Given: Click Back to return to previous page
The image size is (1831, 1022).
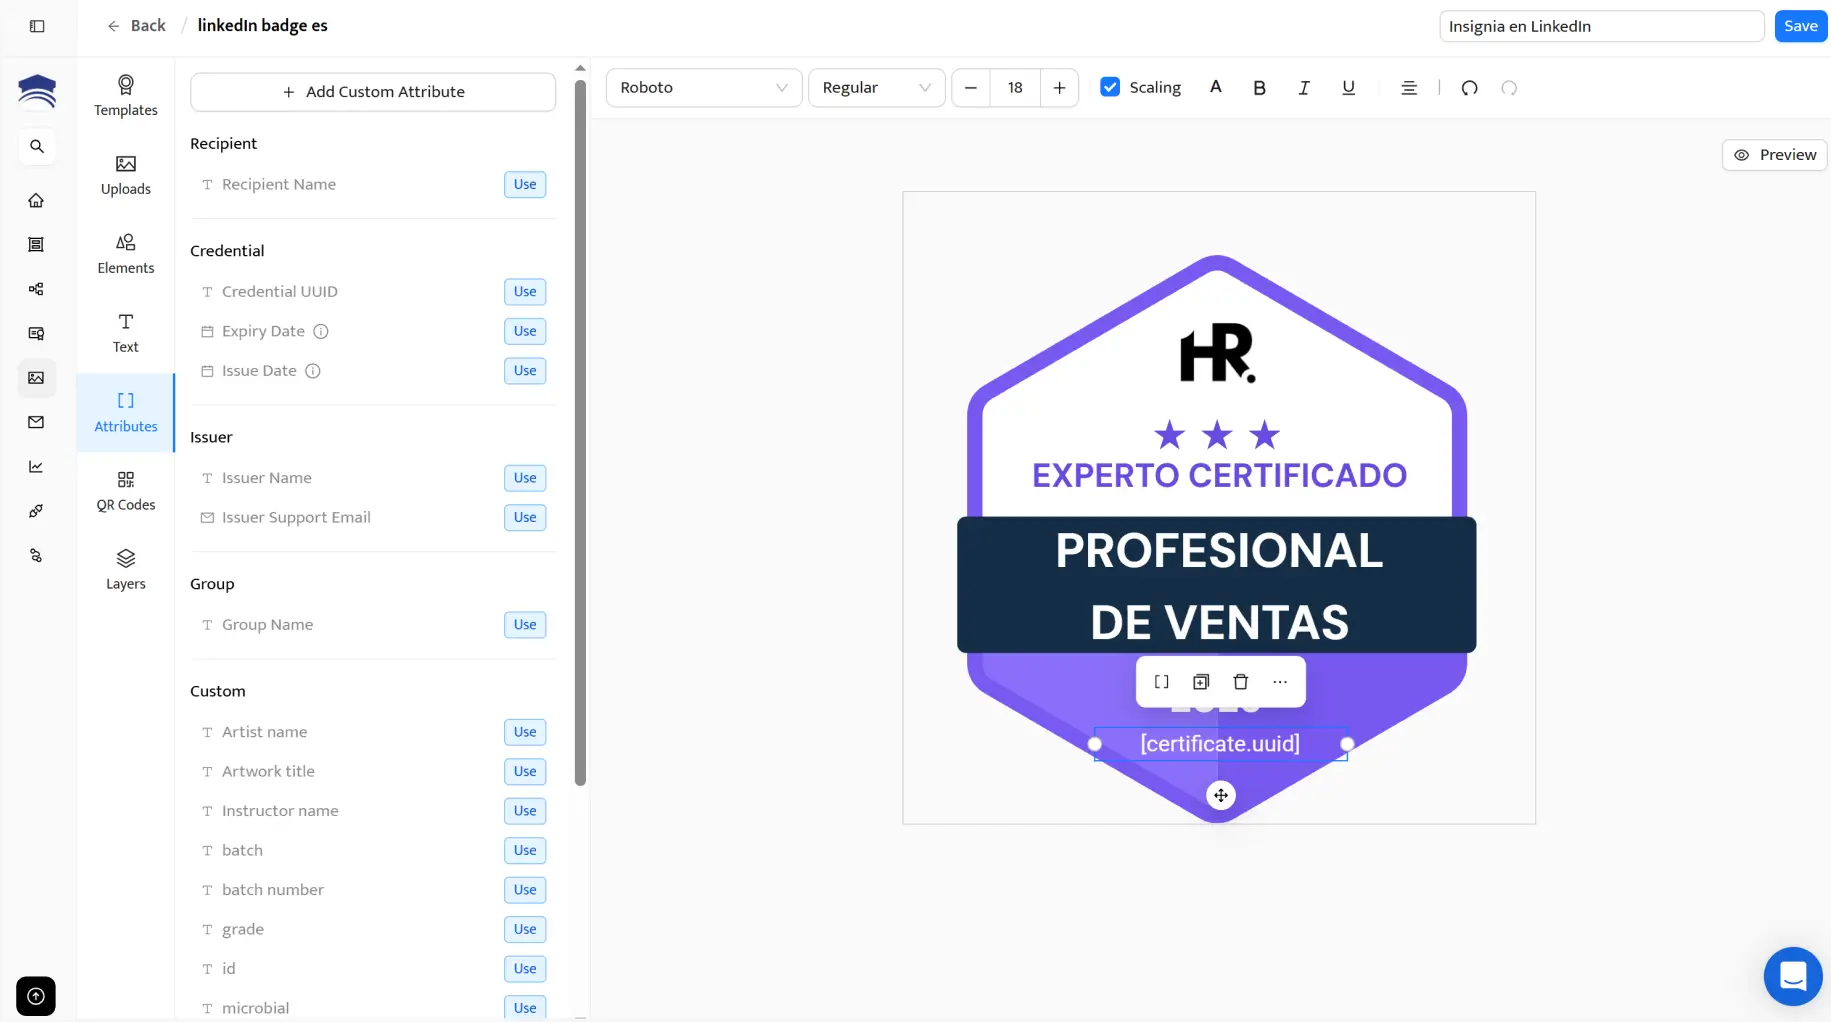Looking at the screenshot, I should [136, 25].
